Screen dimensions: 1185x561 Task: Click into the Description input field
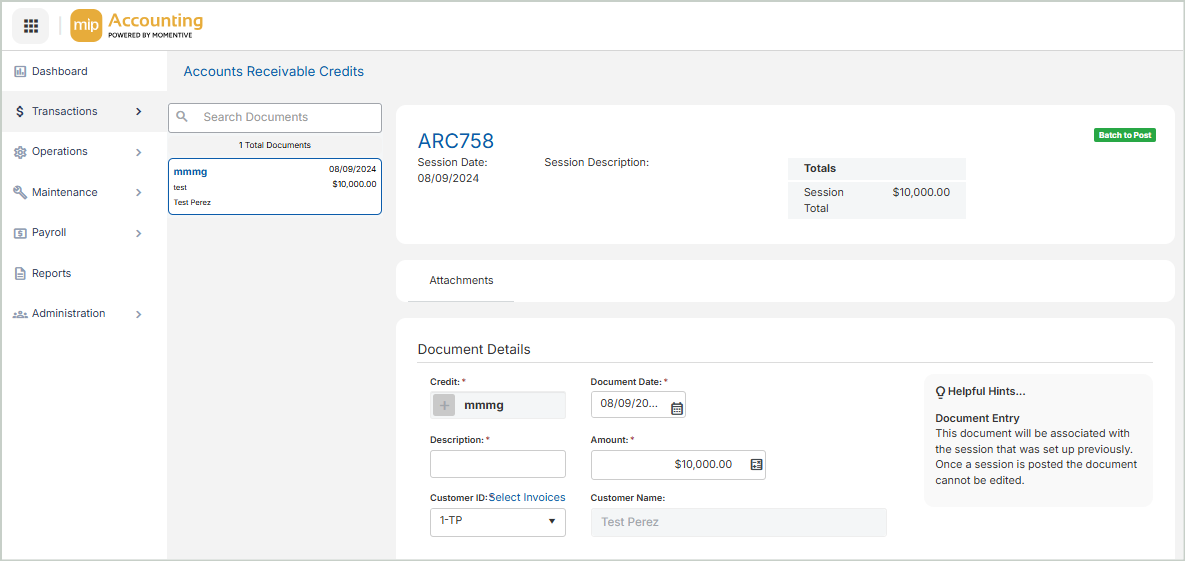tap(497, 464)
